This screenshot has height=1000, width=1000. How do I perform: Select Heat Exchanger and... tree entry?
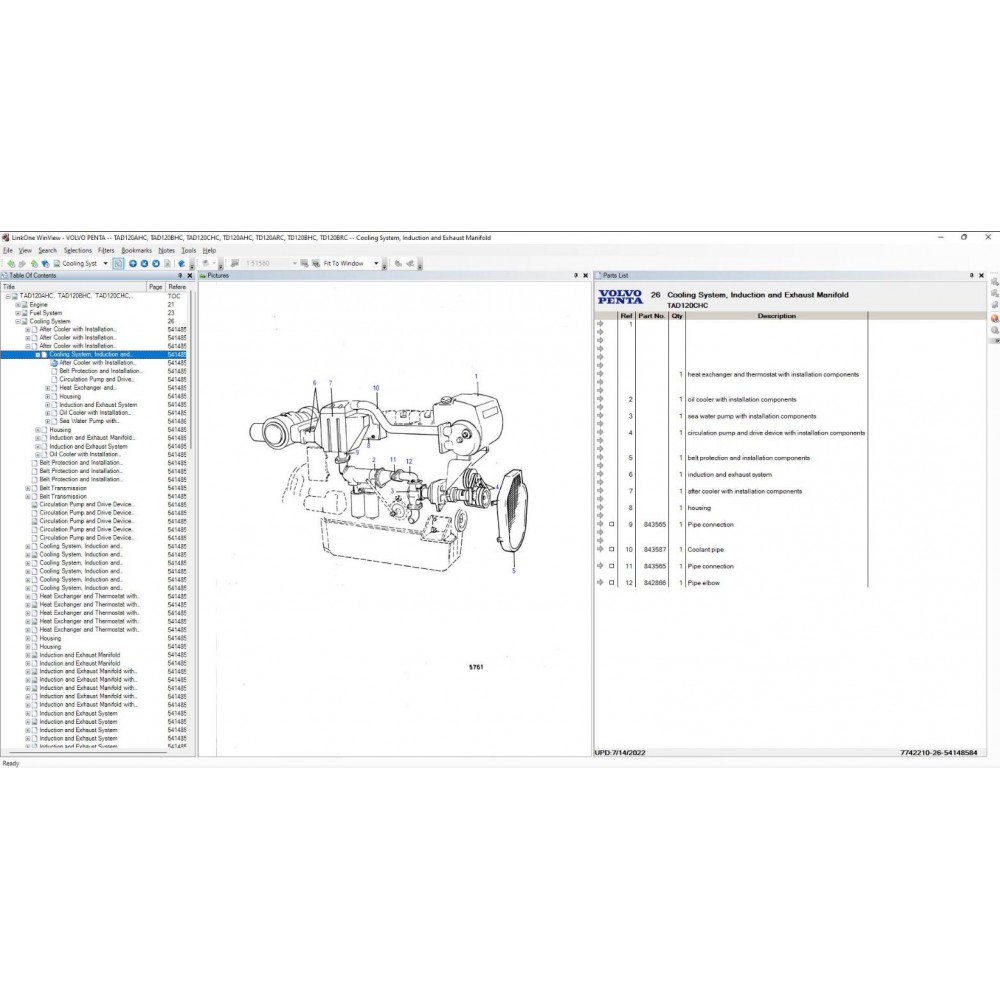[87, 388]
